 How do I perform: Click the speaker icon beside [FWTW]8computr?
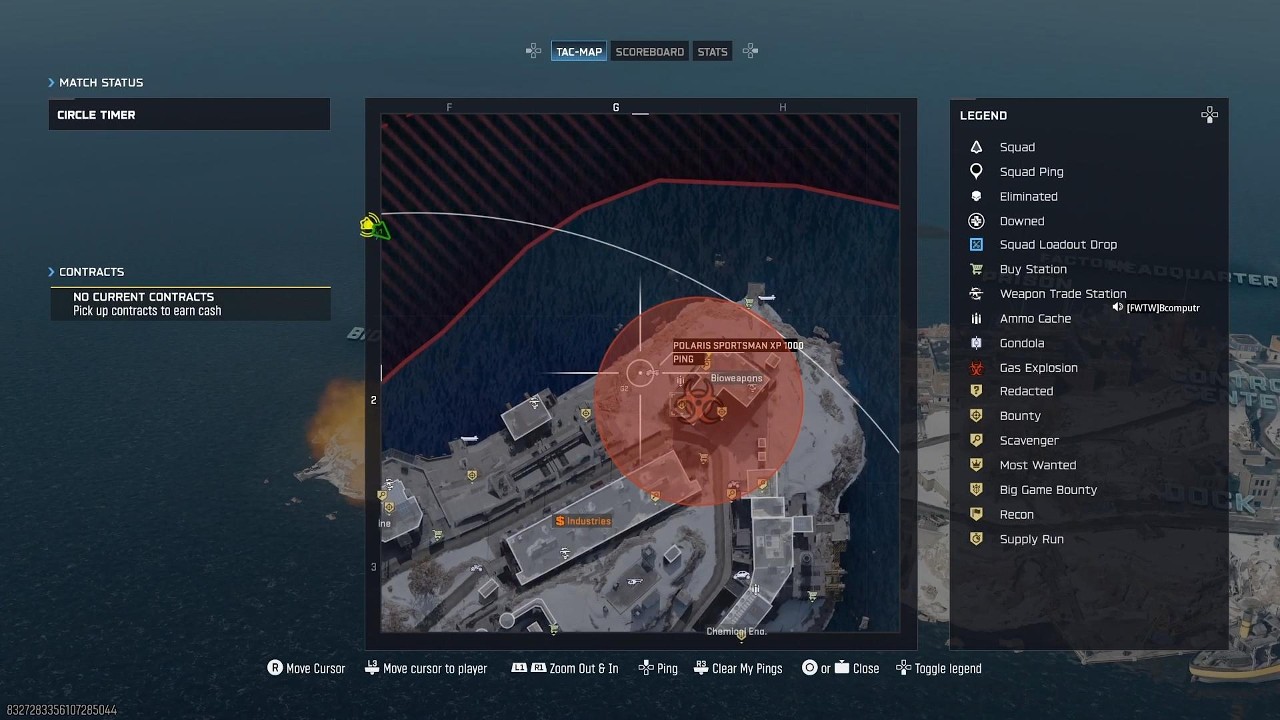(1118, 308)
